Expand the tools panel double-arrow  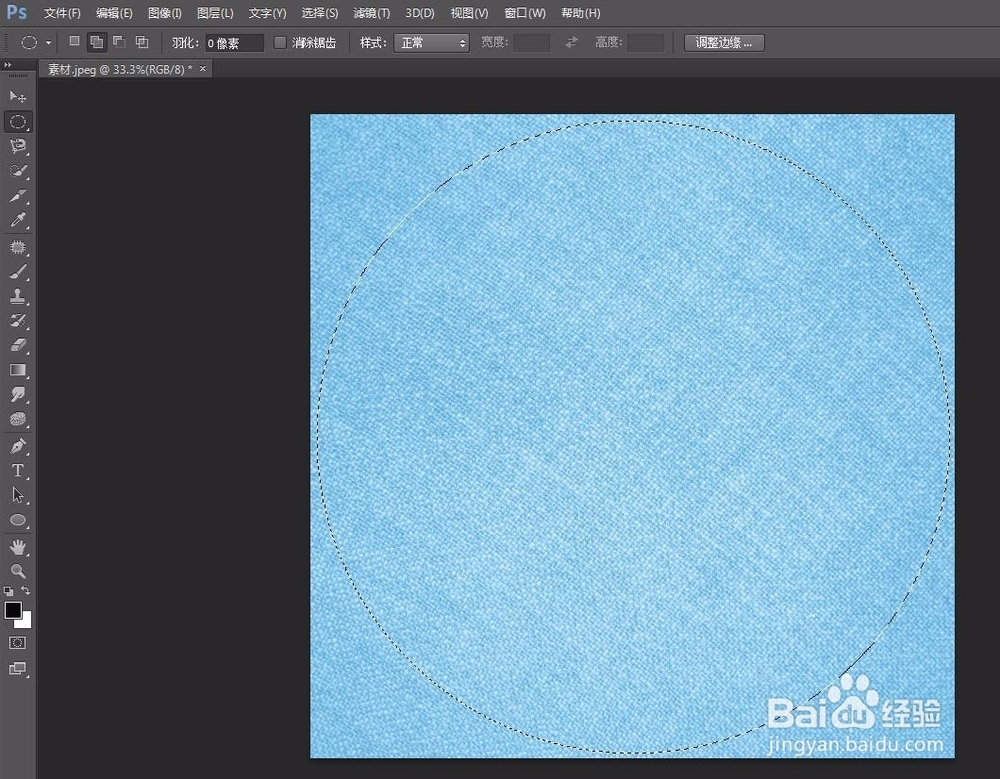point(8,64)
